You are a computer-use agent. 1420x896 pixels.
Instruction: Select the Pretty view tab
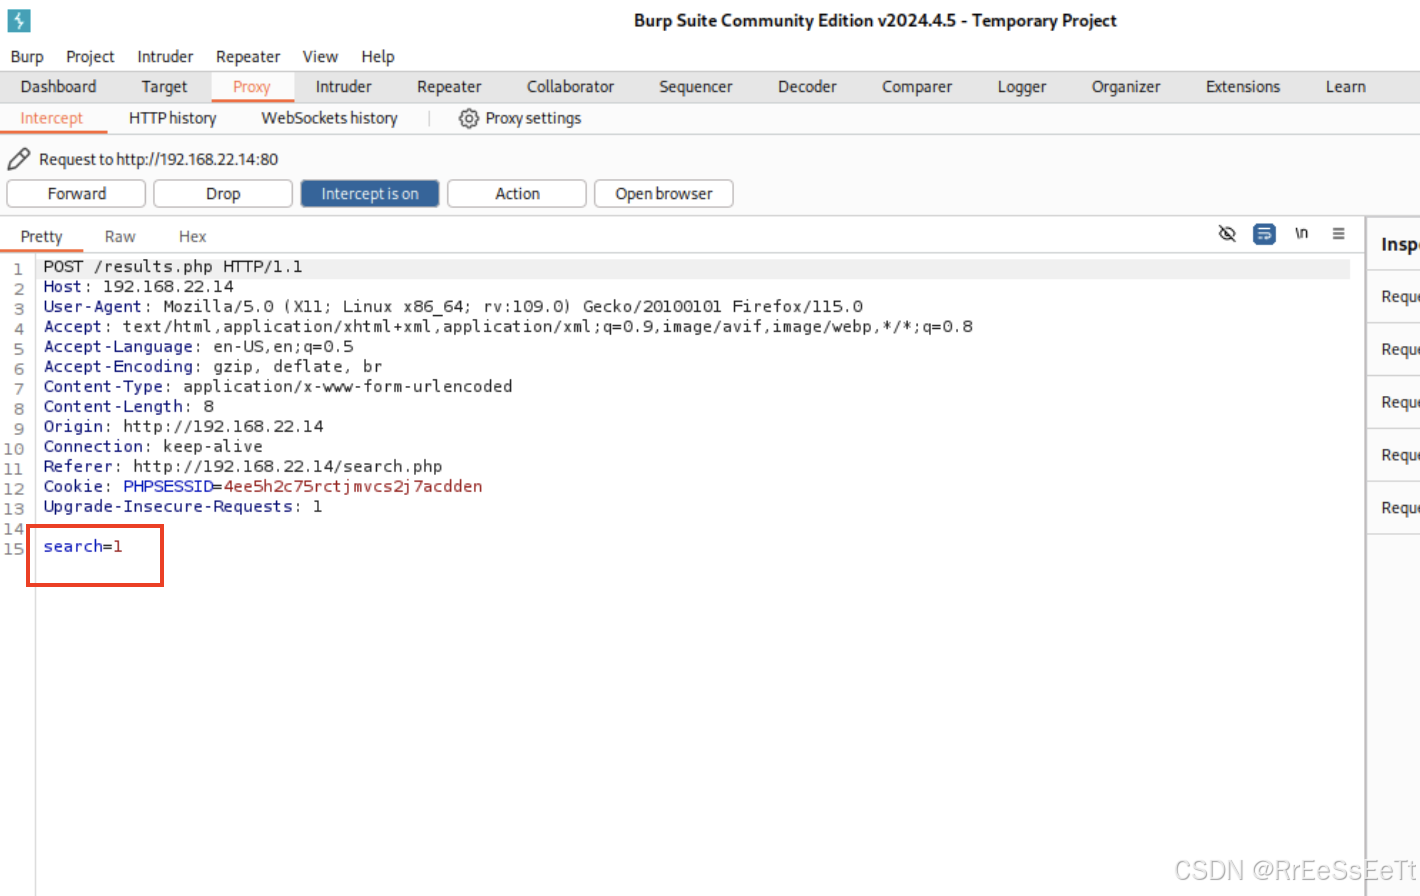42,237
